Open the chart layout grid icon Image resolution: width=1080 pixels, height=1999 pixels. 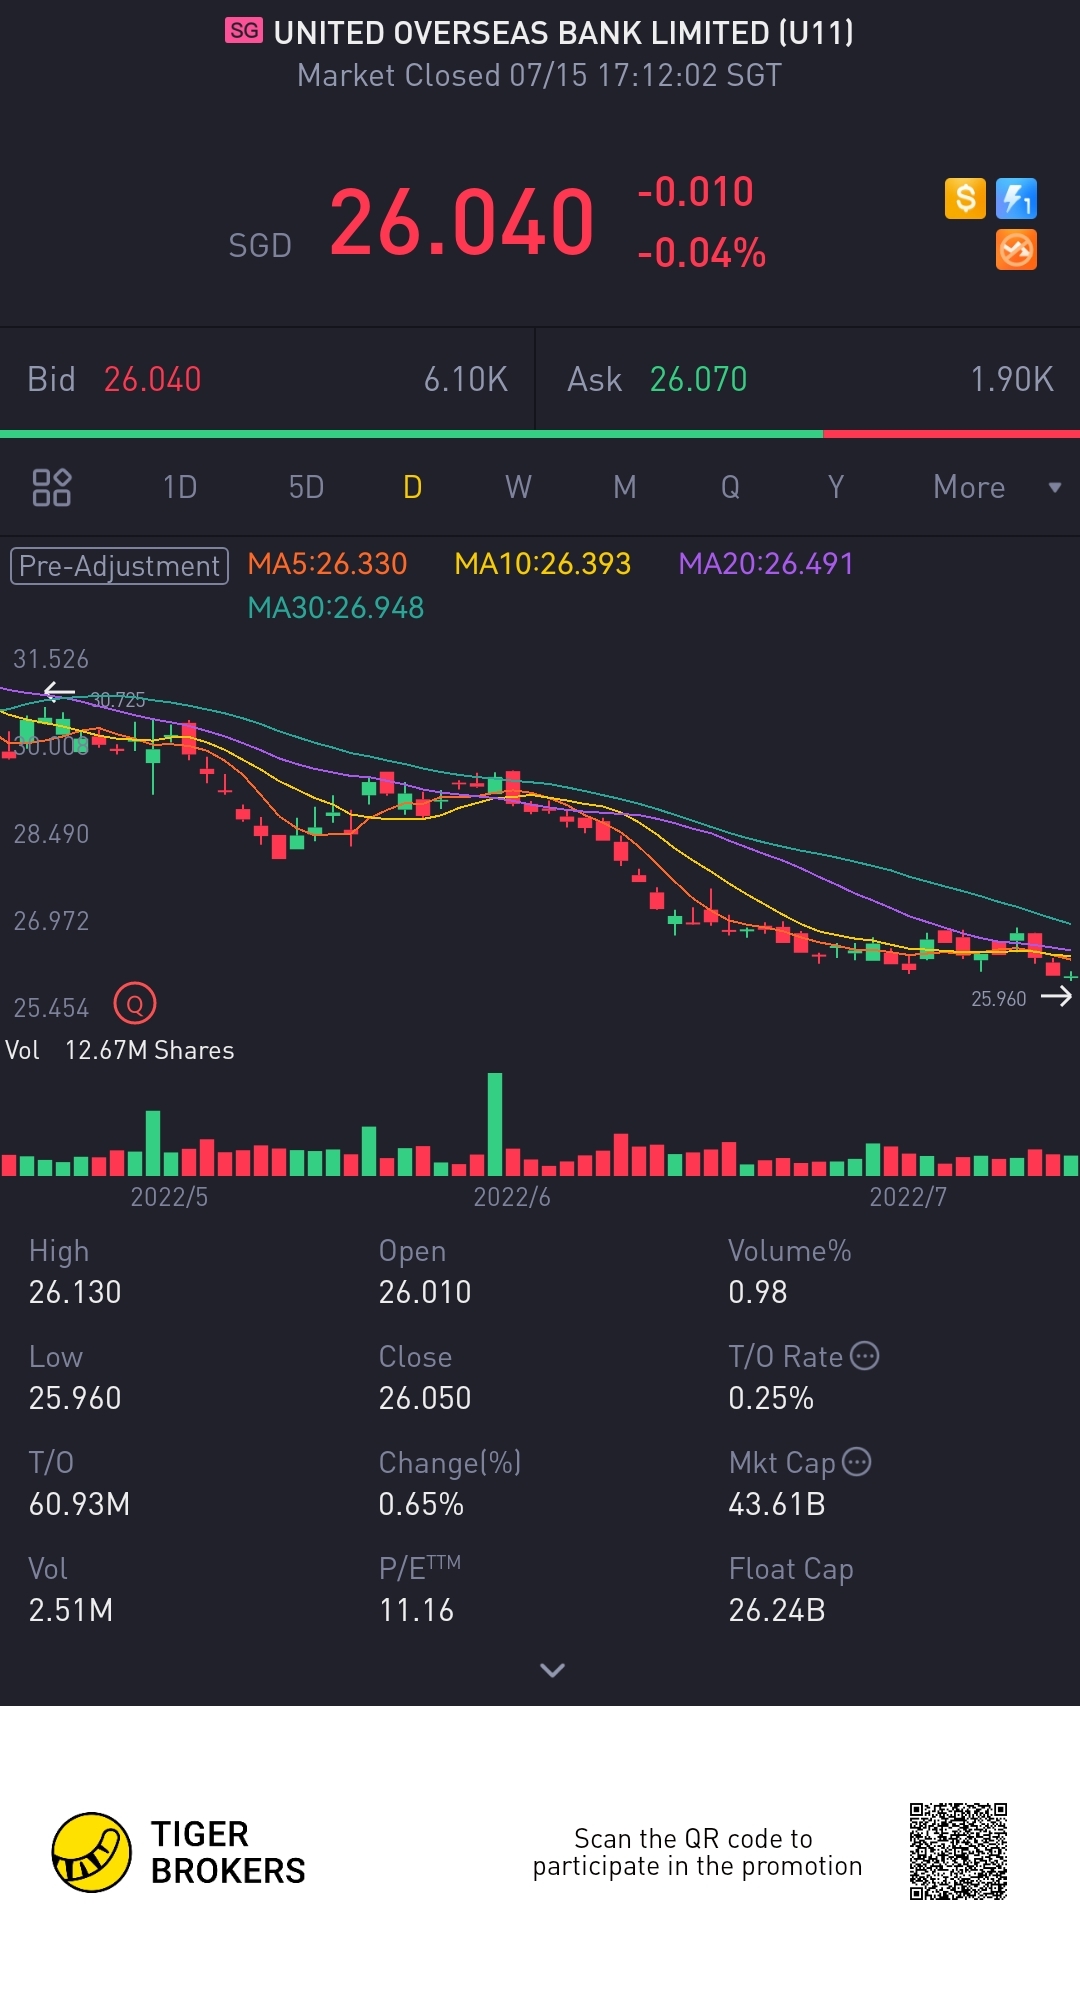click(52, 488)
